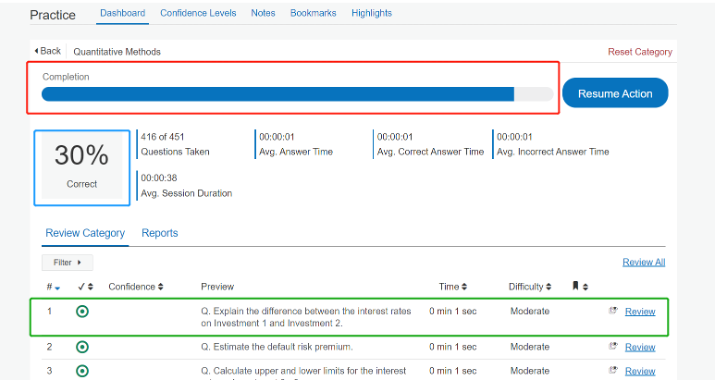Click the Review All link
Viewport: 716px width, 380px height.
[x=643, y=262]
